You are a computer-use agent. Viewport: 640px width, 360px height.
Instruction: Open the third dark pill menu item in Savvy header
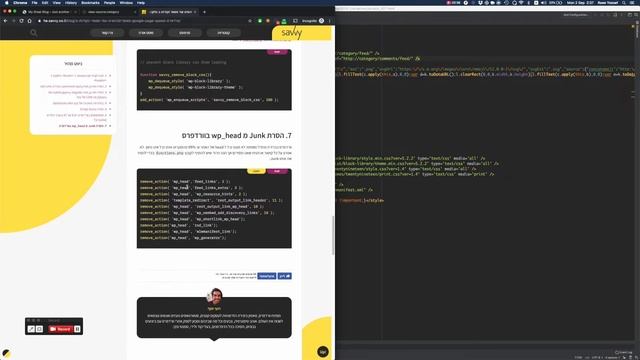tap(184, 33)
